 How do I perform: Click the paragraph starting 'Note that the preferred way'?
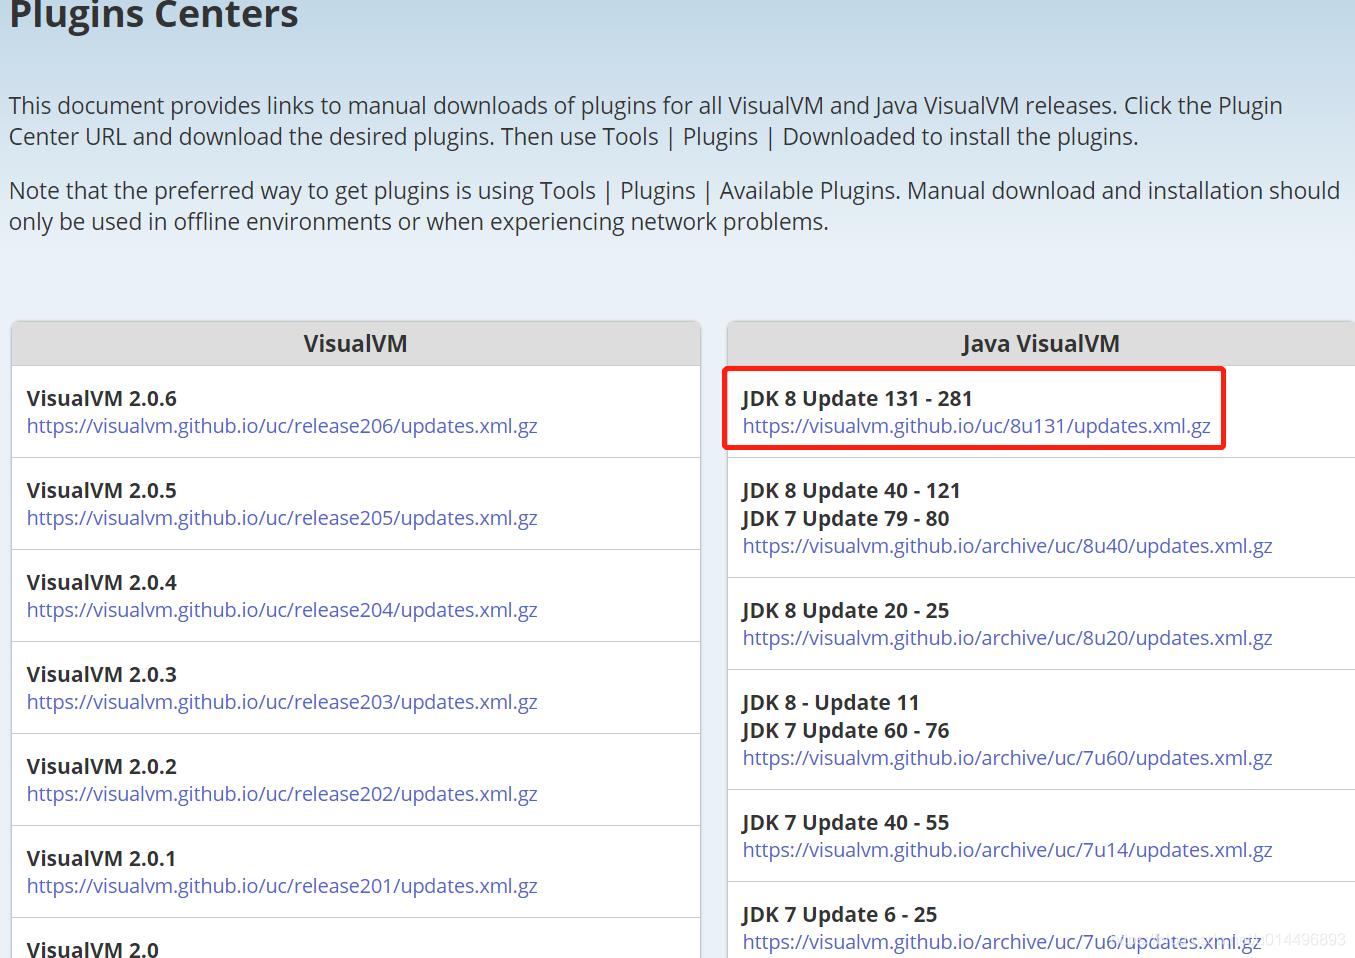(674, 206)
